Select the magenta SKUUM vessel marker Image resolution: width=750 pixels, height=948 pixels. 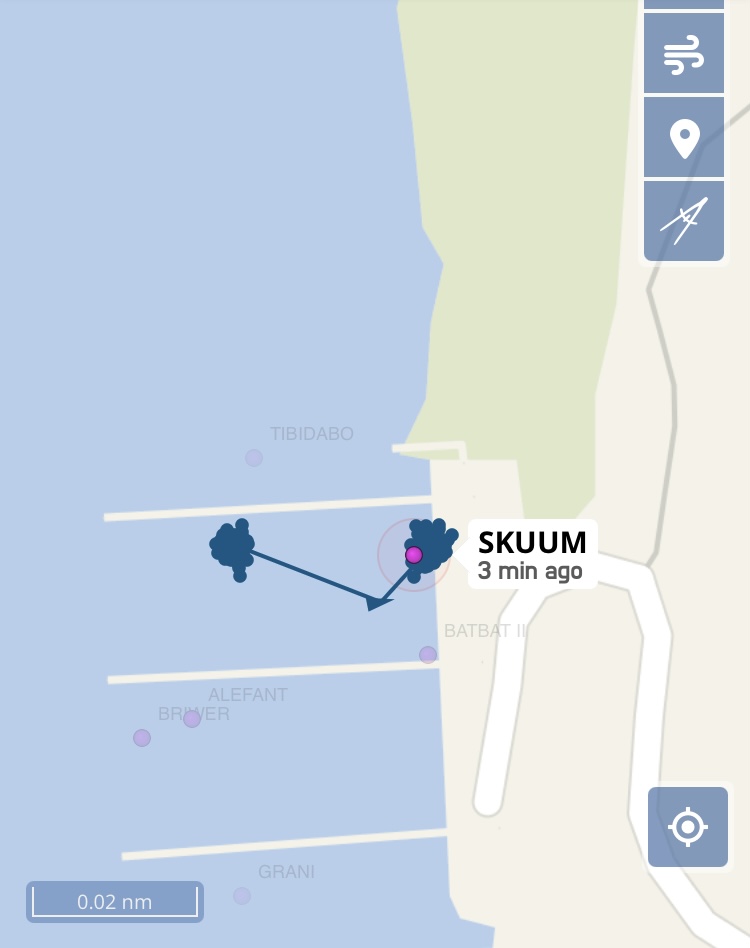(414, 554)
